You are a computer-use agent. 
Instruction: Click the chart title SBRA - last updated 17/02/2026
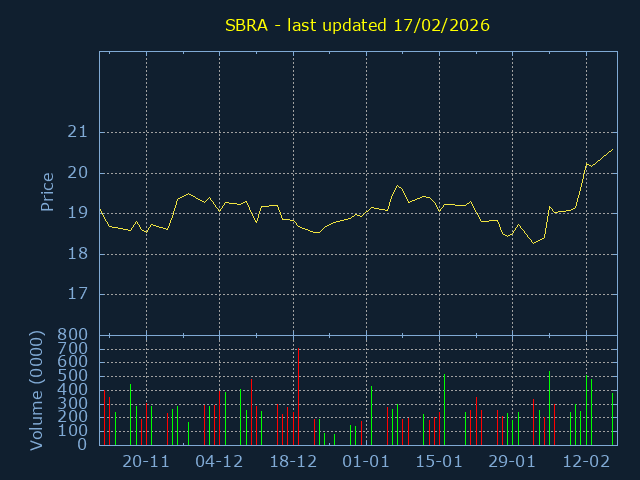[357, 25]
